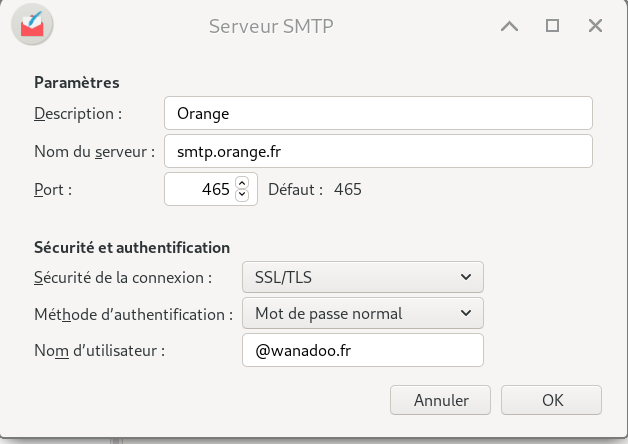This screenshot has width=628, height=444.
Task: Click the Annuler button
Action: point(440,400)
